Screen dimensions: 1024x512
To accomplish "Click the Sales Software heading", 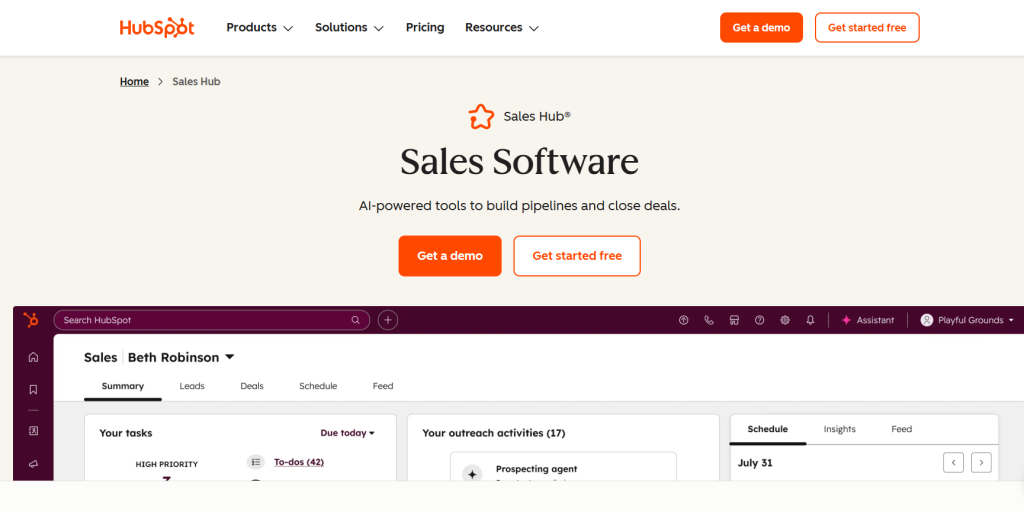I will coord(520,162).
